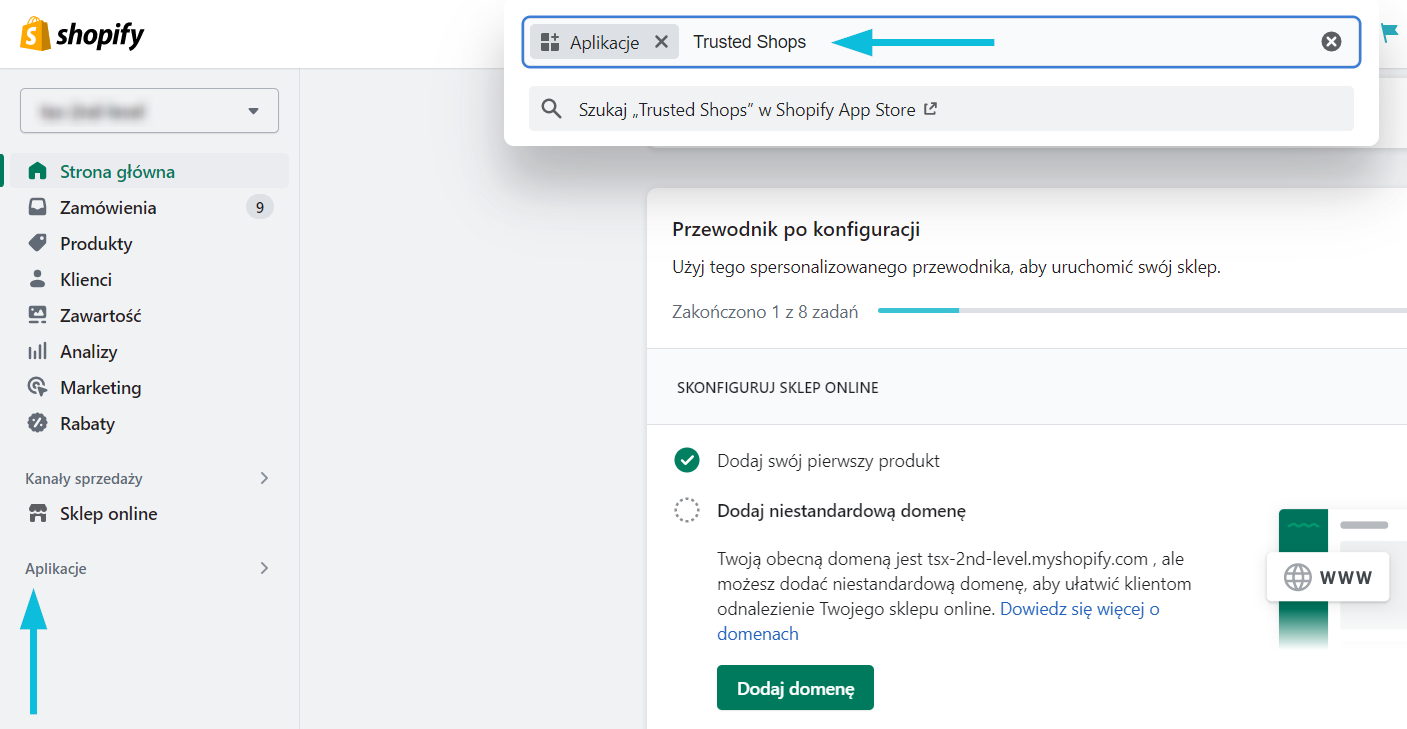Click the Zamówienia inbox icon
Image resolution: width=1407 pixels, height=729 pixels.
(x=38, y=207)
